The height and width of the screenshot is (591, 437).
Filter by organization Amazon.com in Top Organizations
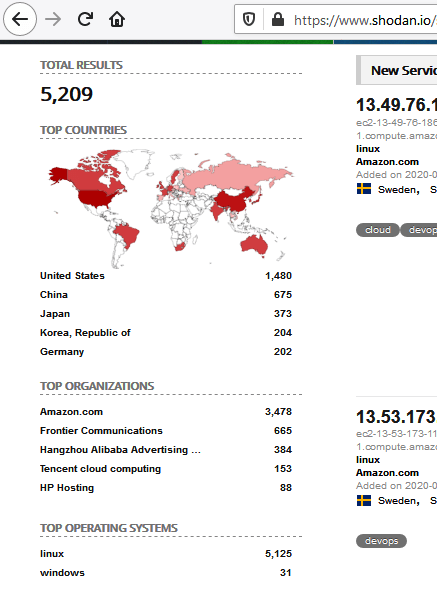(x=72, y=412)
